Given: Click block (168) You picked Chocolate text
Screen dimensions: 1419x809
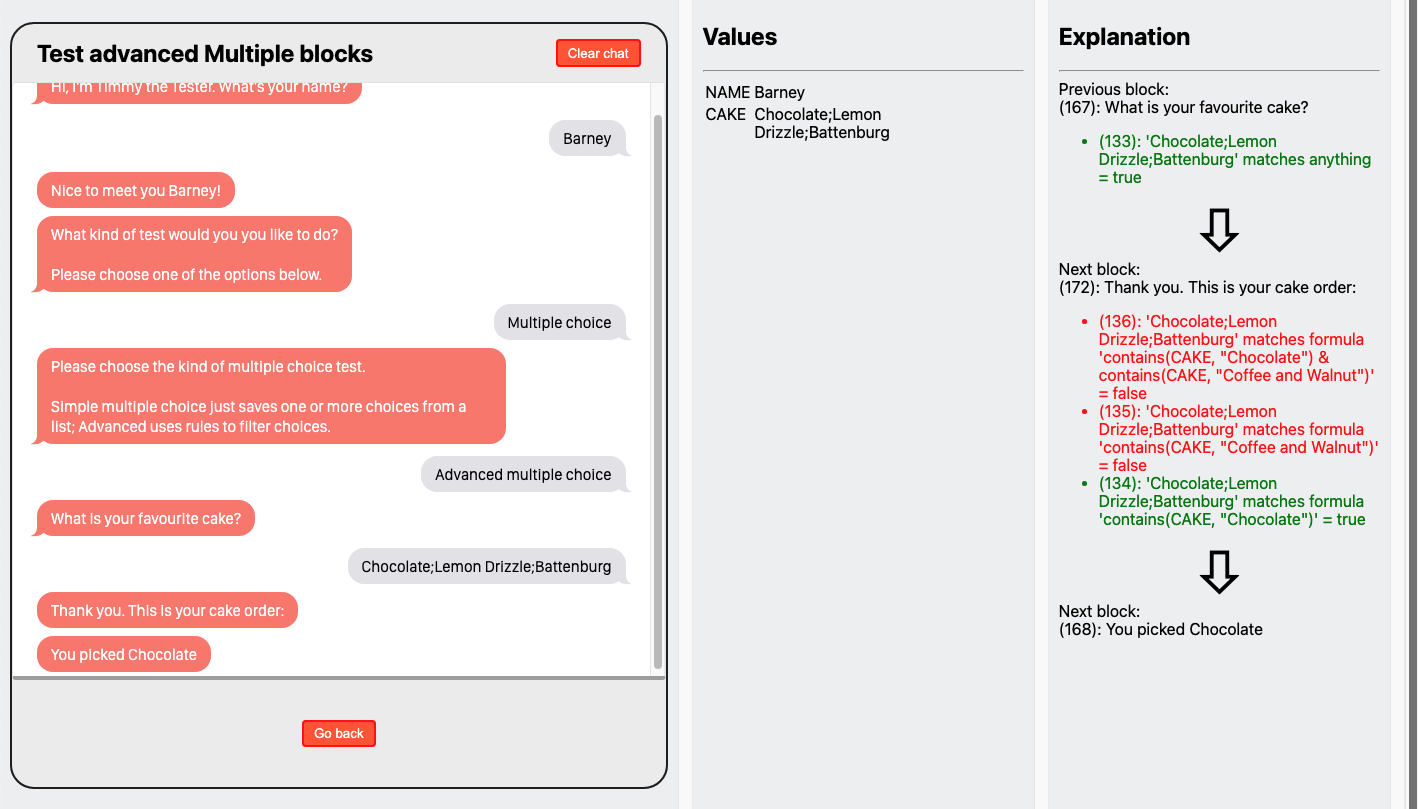Looking at the screenshot, I should pyautogui.click(x=1160, y=629).
